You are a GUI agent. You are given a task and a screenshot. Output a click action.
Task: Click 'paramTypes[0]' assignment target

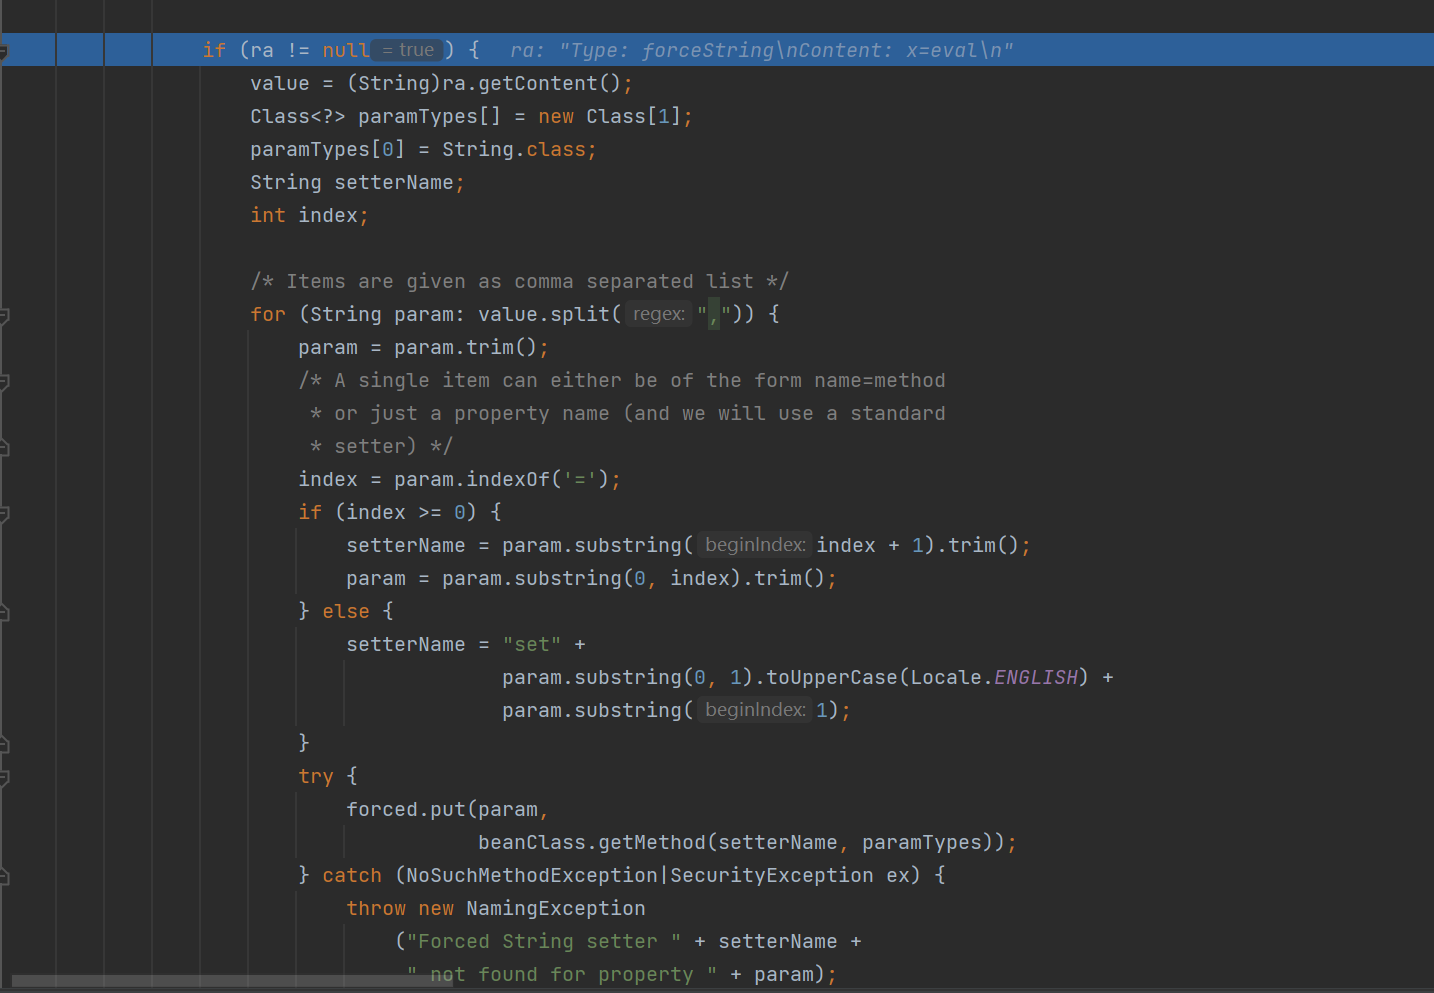click(328, 149)
